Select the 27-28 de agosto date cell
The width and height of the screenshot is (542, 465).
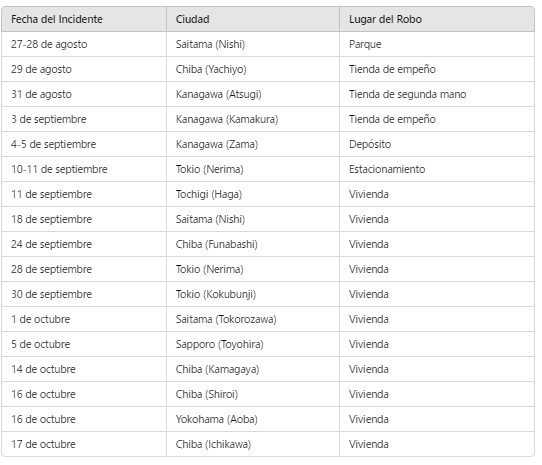tap(84, 44)
